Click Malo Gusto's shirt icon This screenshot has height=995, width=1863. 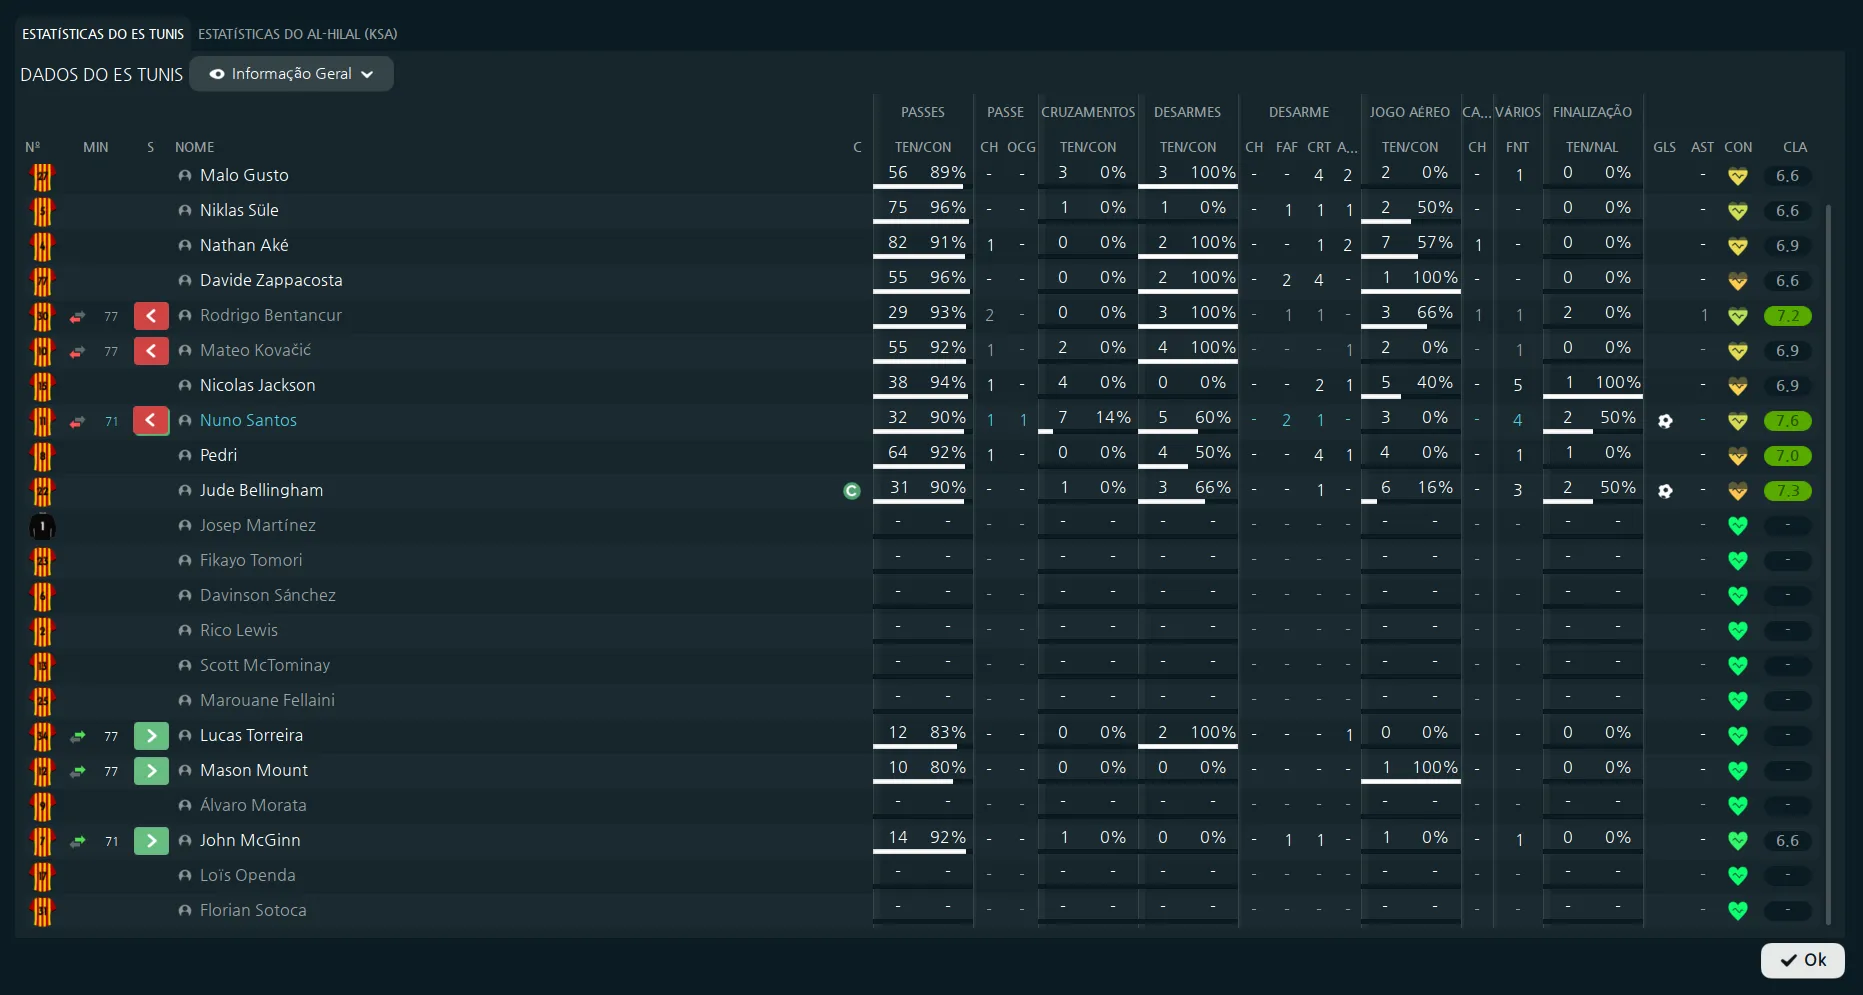[42, 176]
